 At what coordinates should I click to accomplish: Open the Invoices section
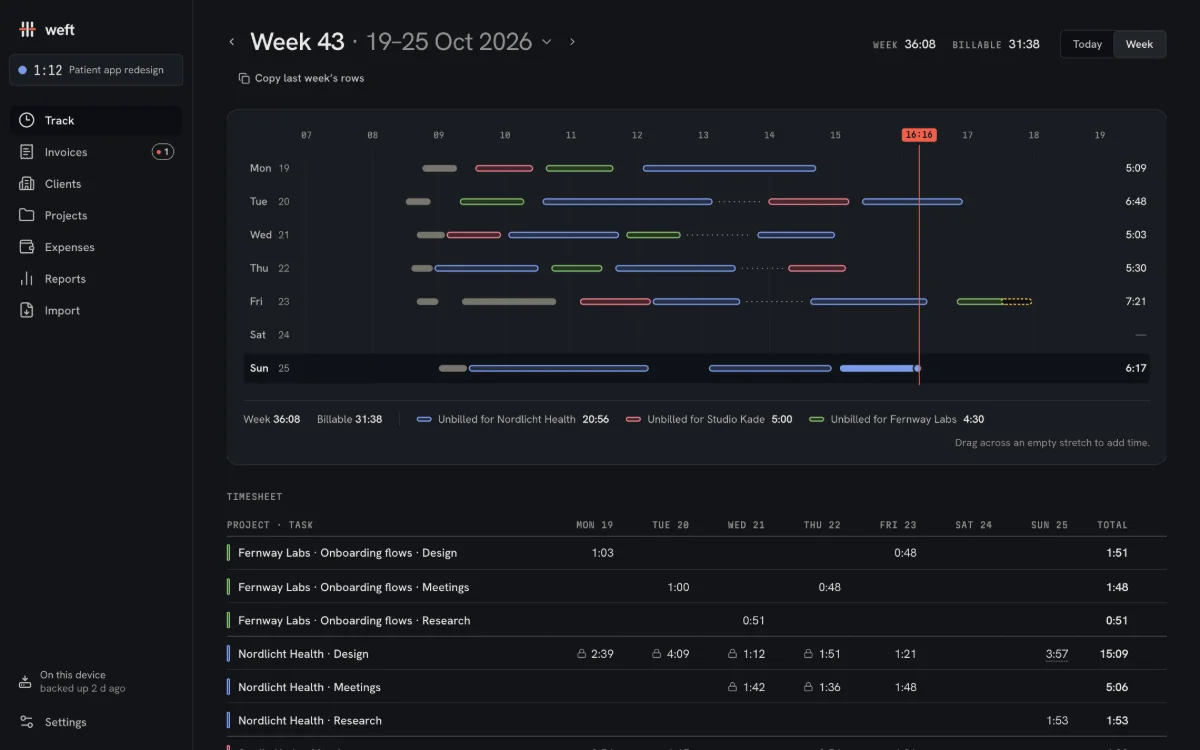point(96,152)
